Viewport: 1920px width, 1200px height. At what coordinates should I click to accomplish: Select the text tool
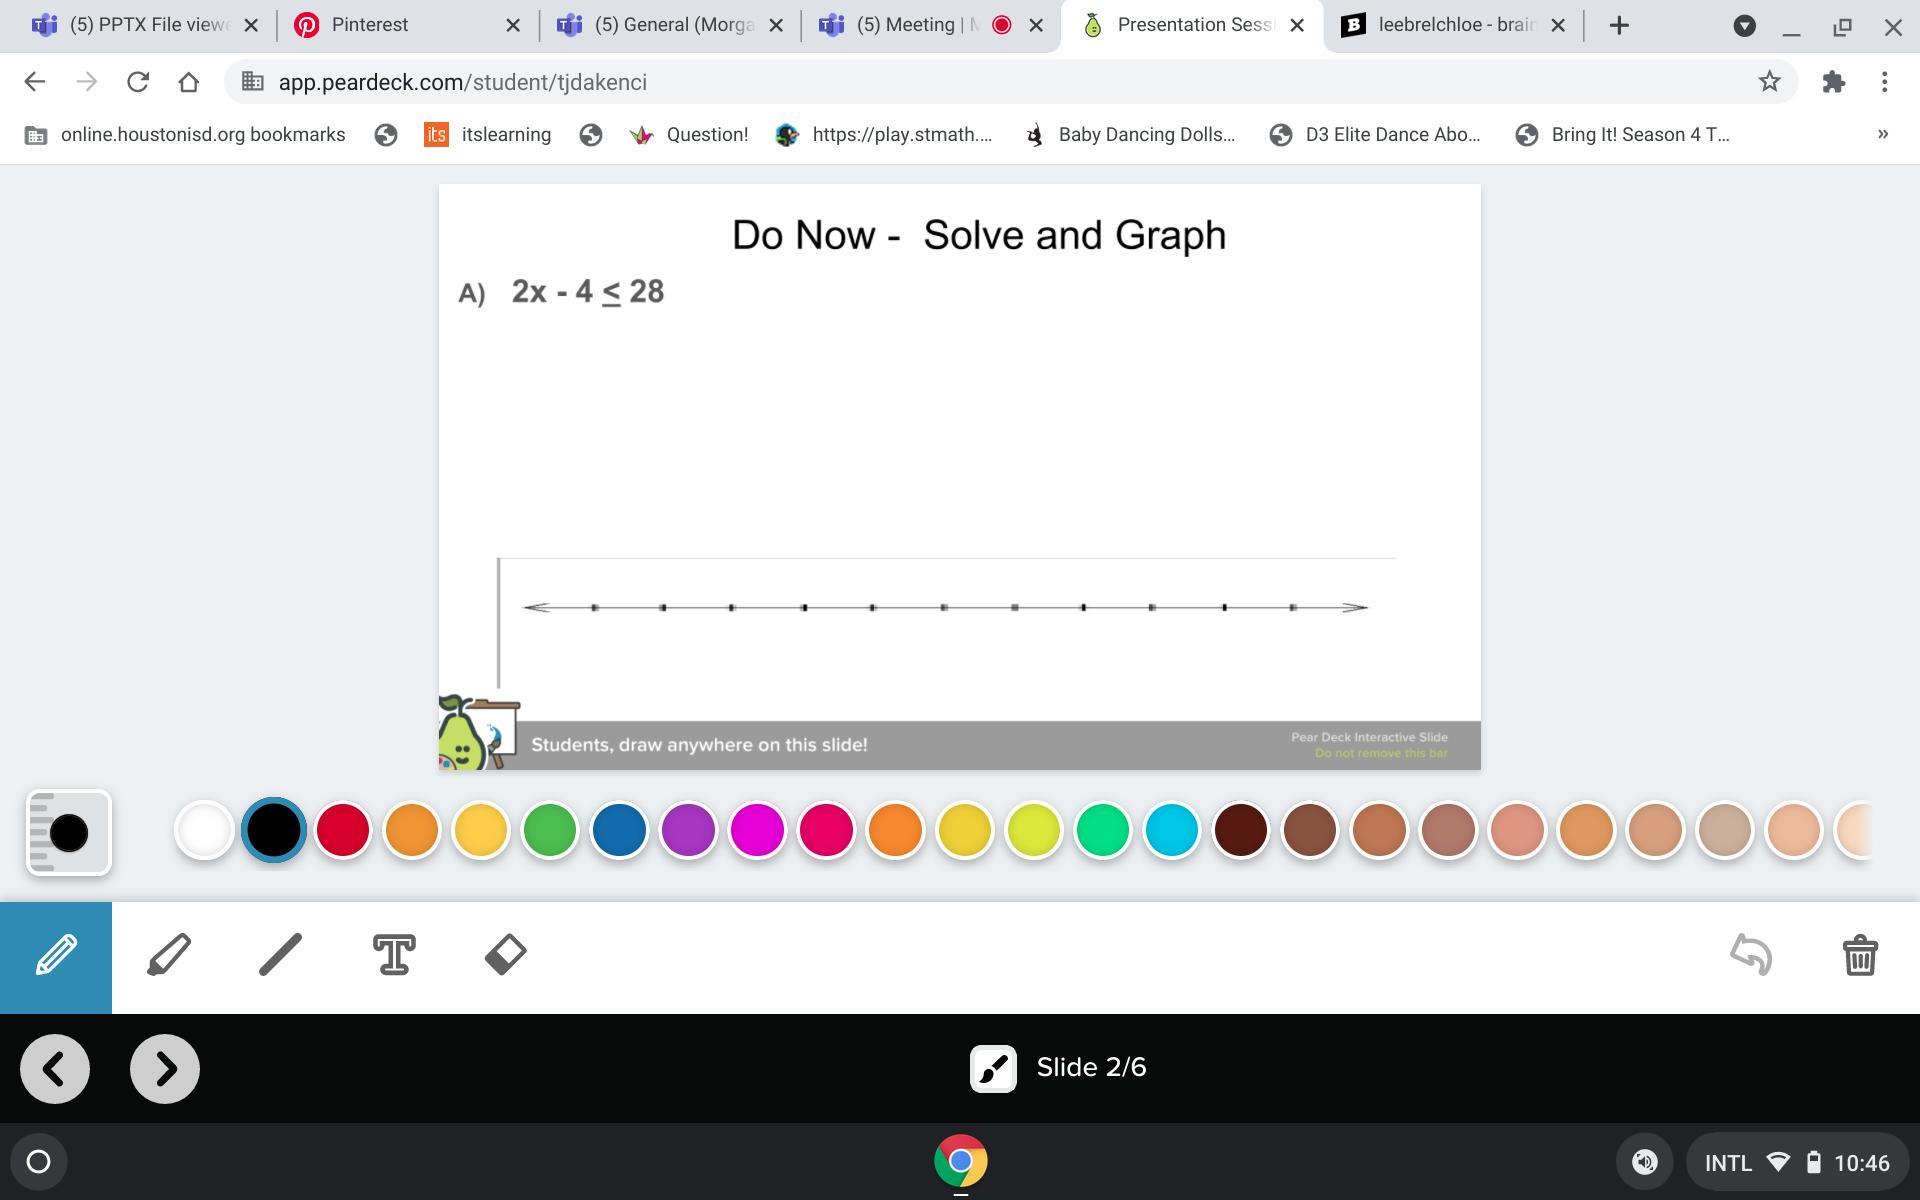coord(394,956)
